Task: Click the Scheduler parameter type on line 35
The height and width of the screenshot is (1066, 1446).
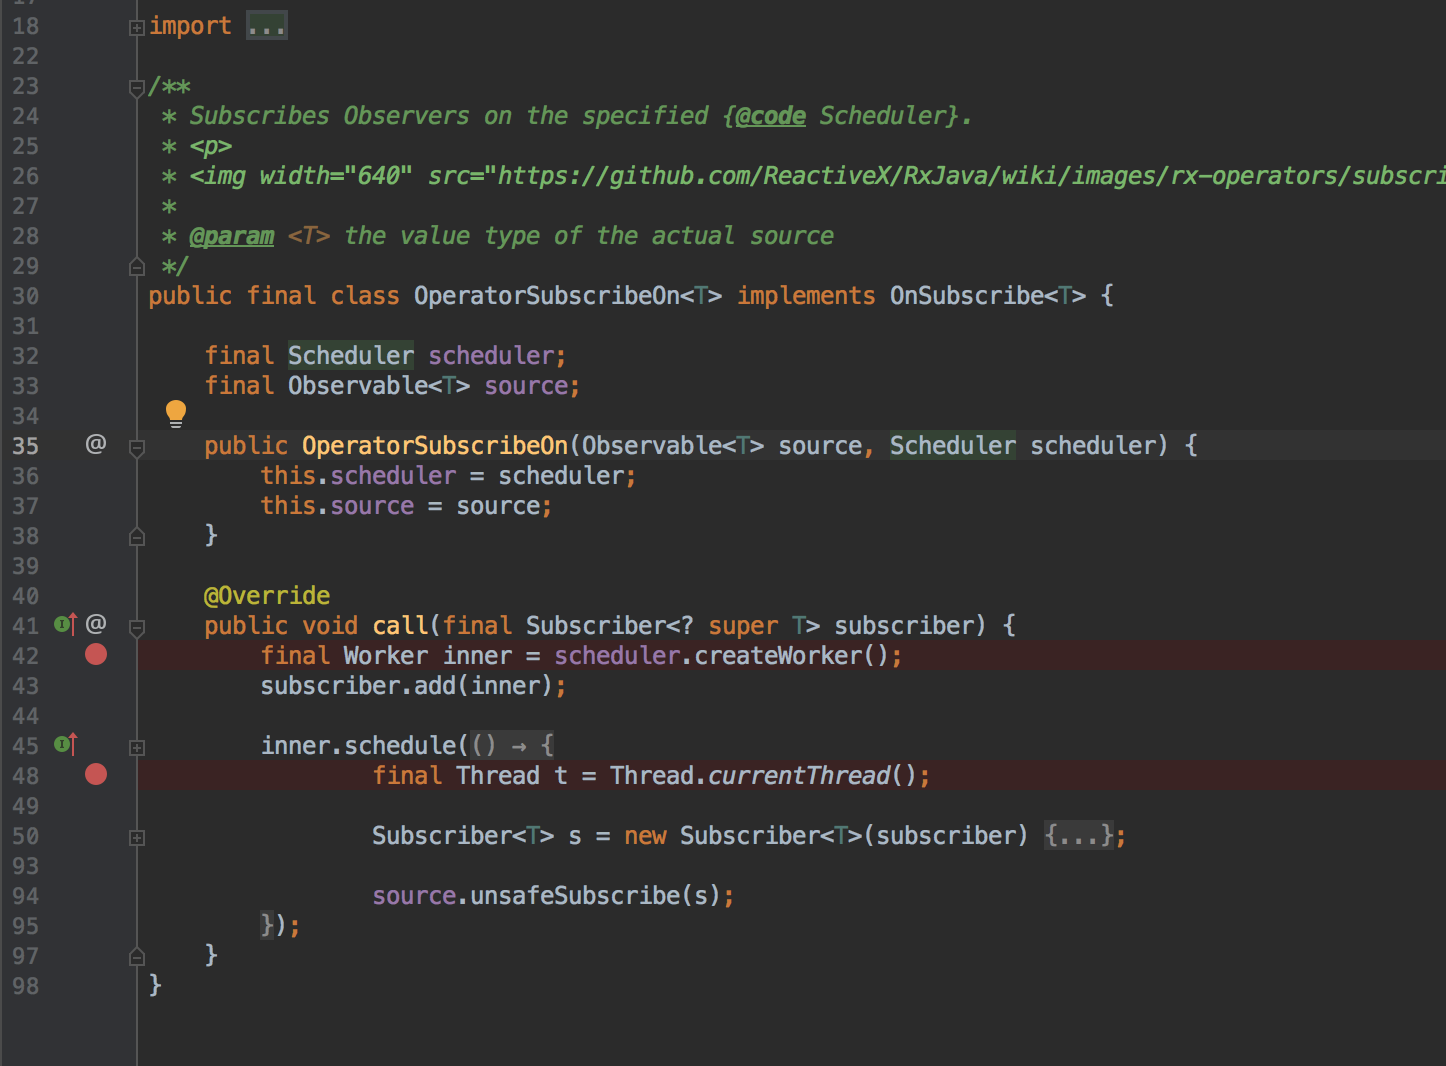Action: 953,446
